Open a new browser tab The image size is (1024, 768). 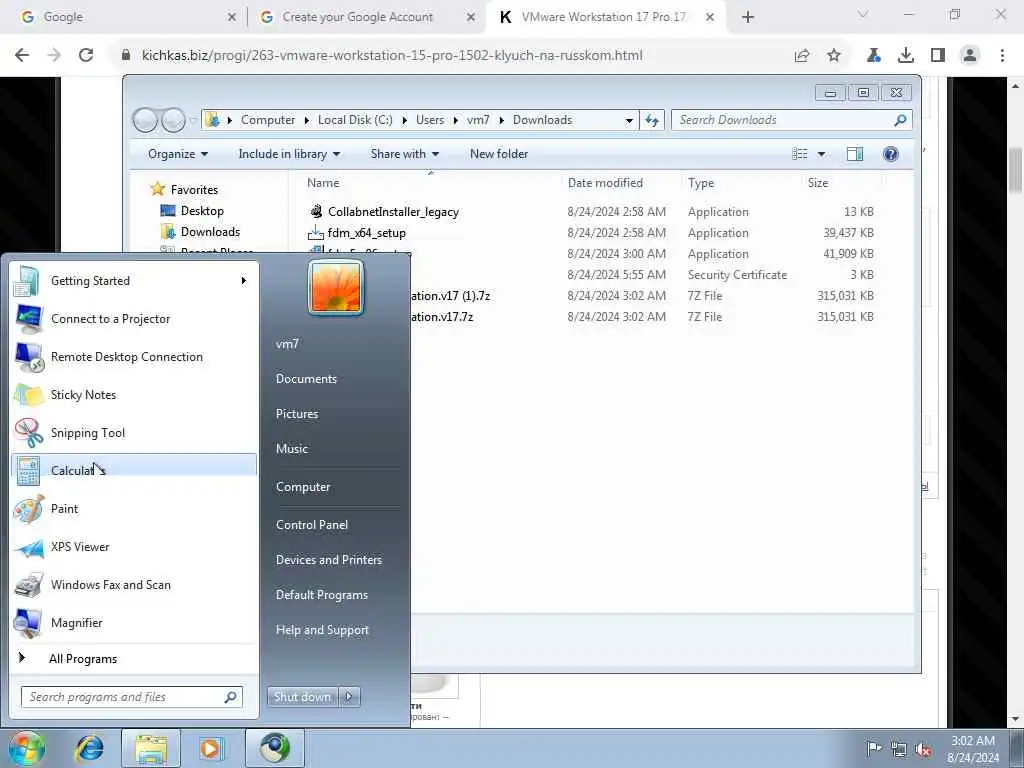(x=748, y=18)
